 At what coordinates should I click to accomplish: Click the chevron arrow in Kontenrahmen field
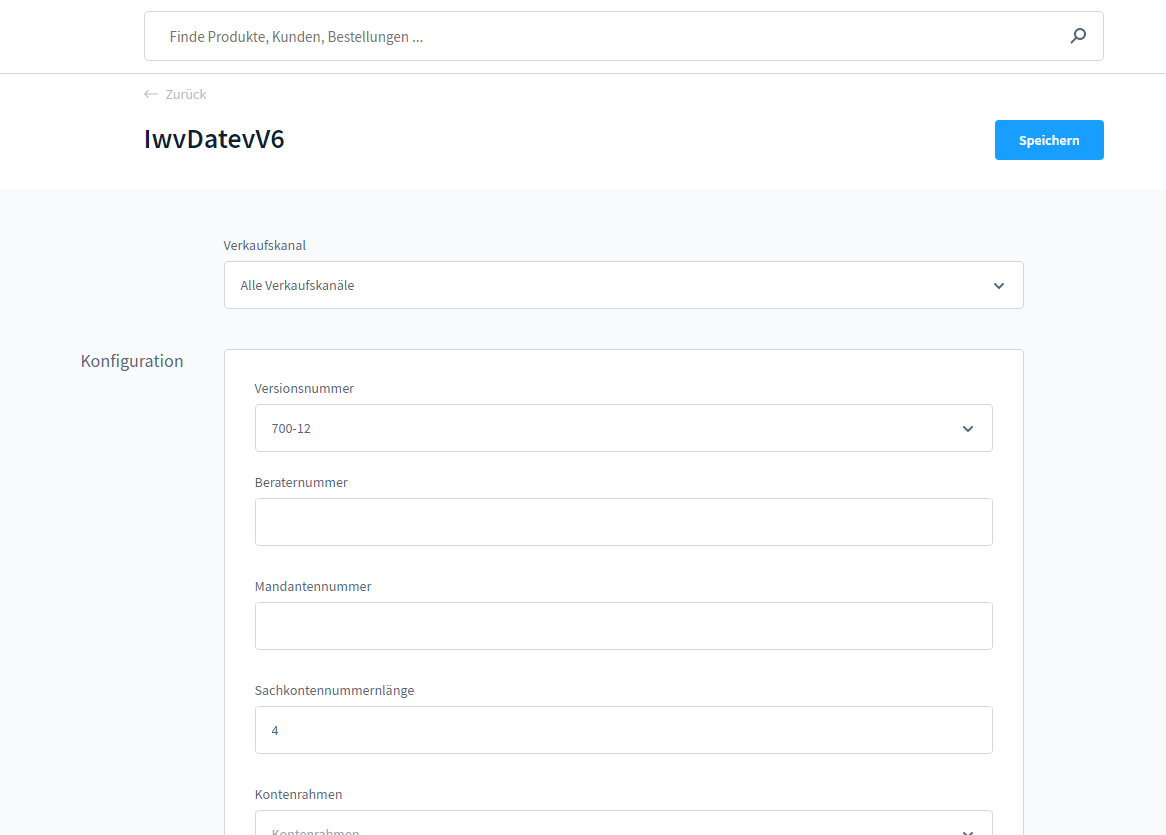pyautogui.click(x=967, y=830)
